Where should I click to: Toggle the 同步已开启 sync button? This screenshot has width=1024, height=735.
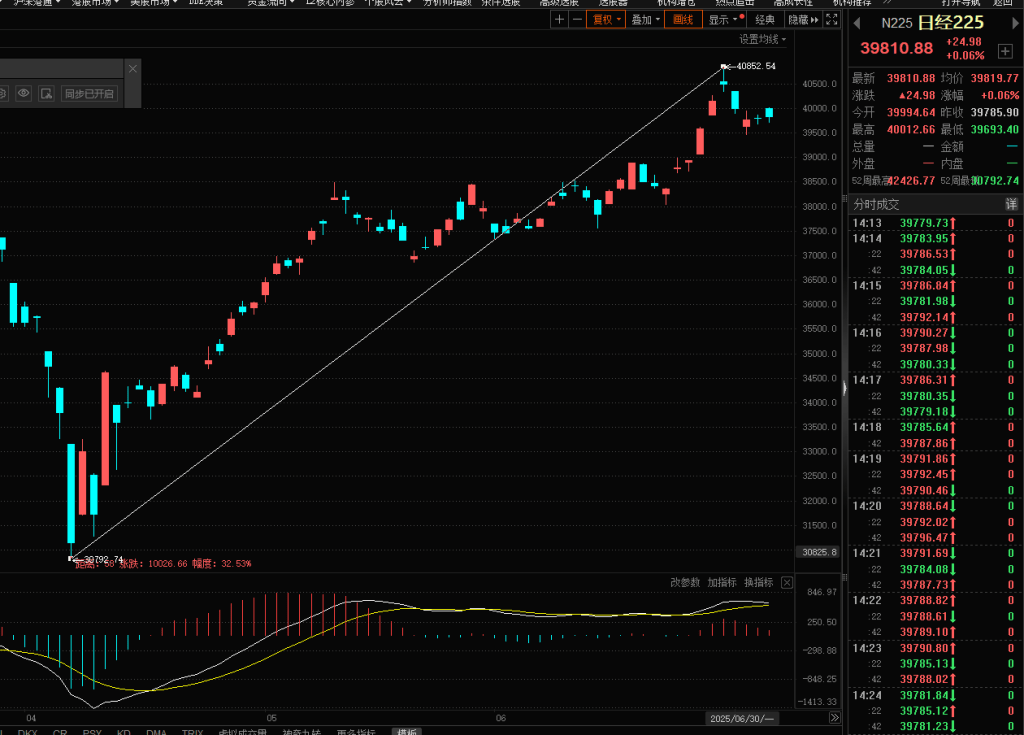coord(89,93)
